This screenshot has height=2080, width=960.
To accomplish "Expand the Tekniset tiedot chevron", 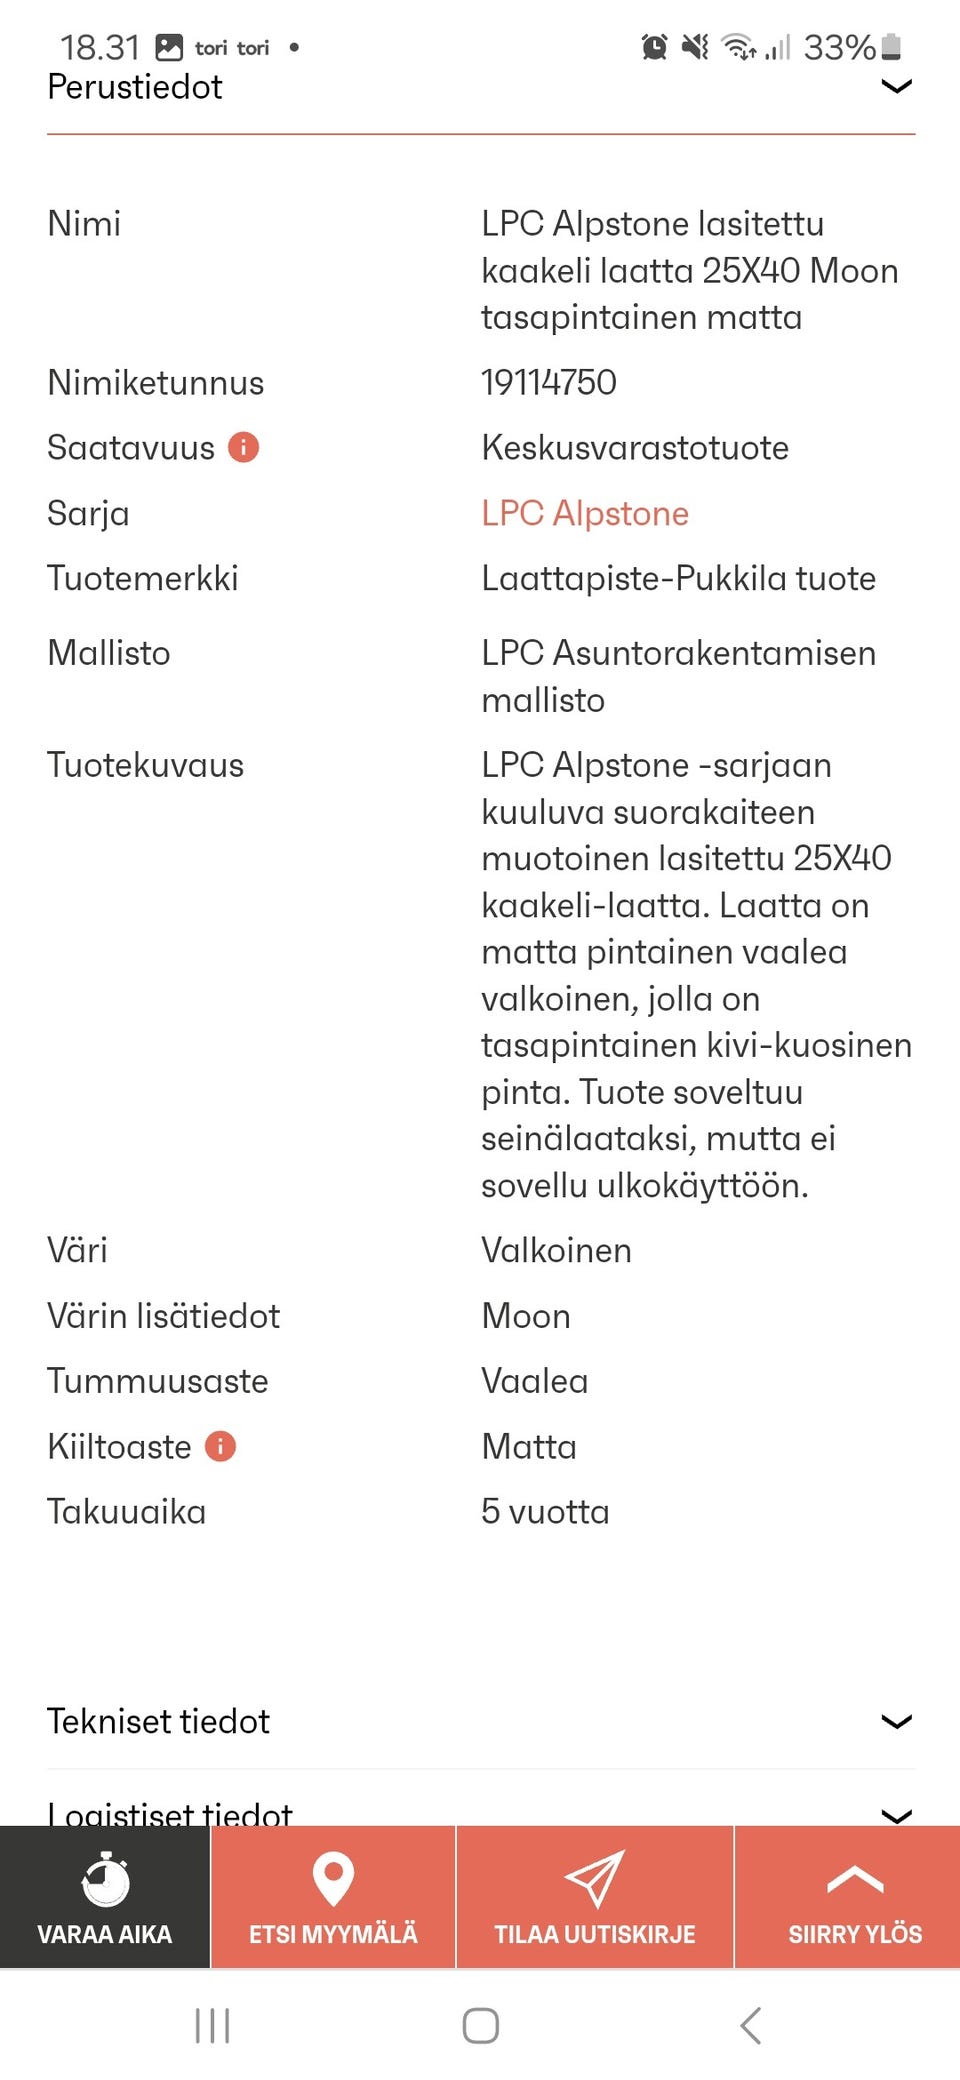I will (896, 1721).
